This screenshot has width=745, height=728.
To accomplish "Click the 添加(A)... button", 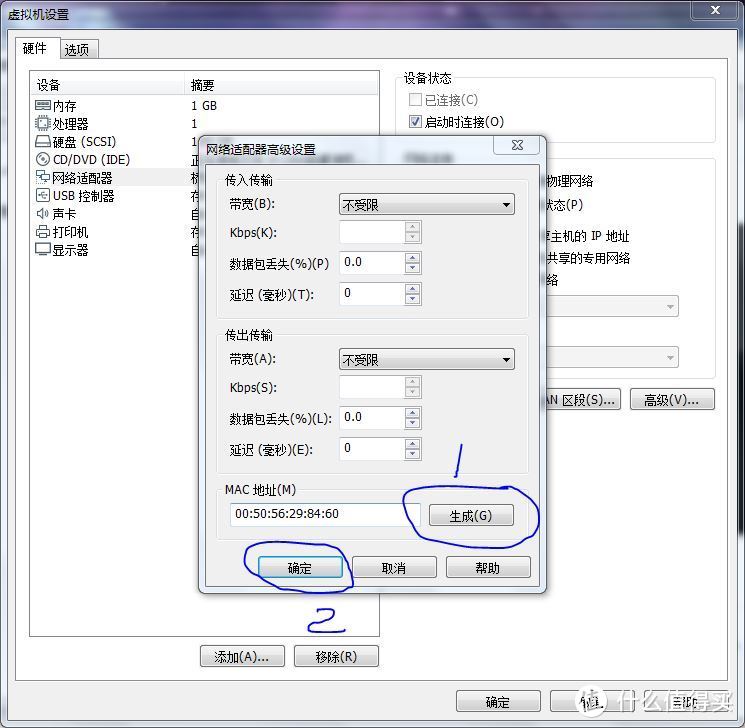I will pos(242,657).
